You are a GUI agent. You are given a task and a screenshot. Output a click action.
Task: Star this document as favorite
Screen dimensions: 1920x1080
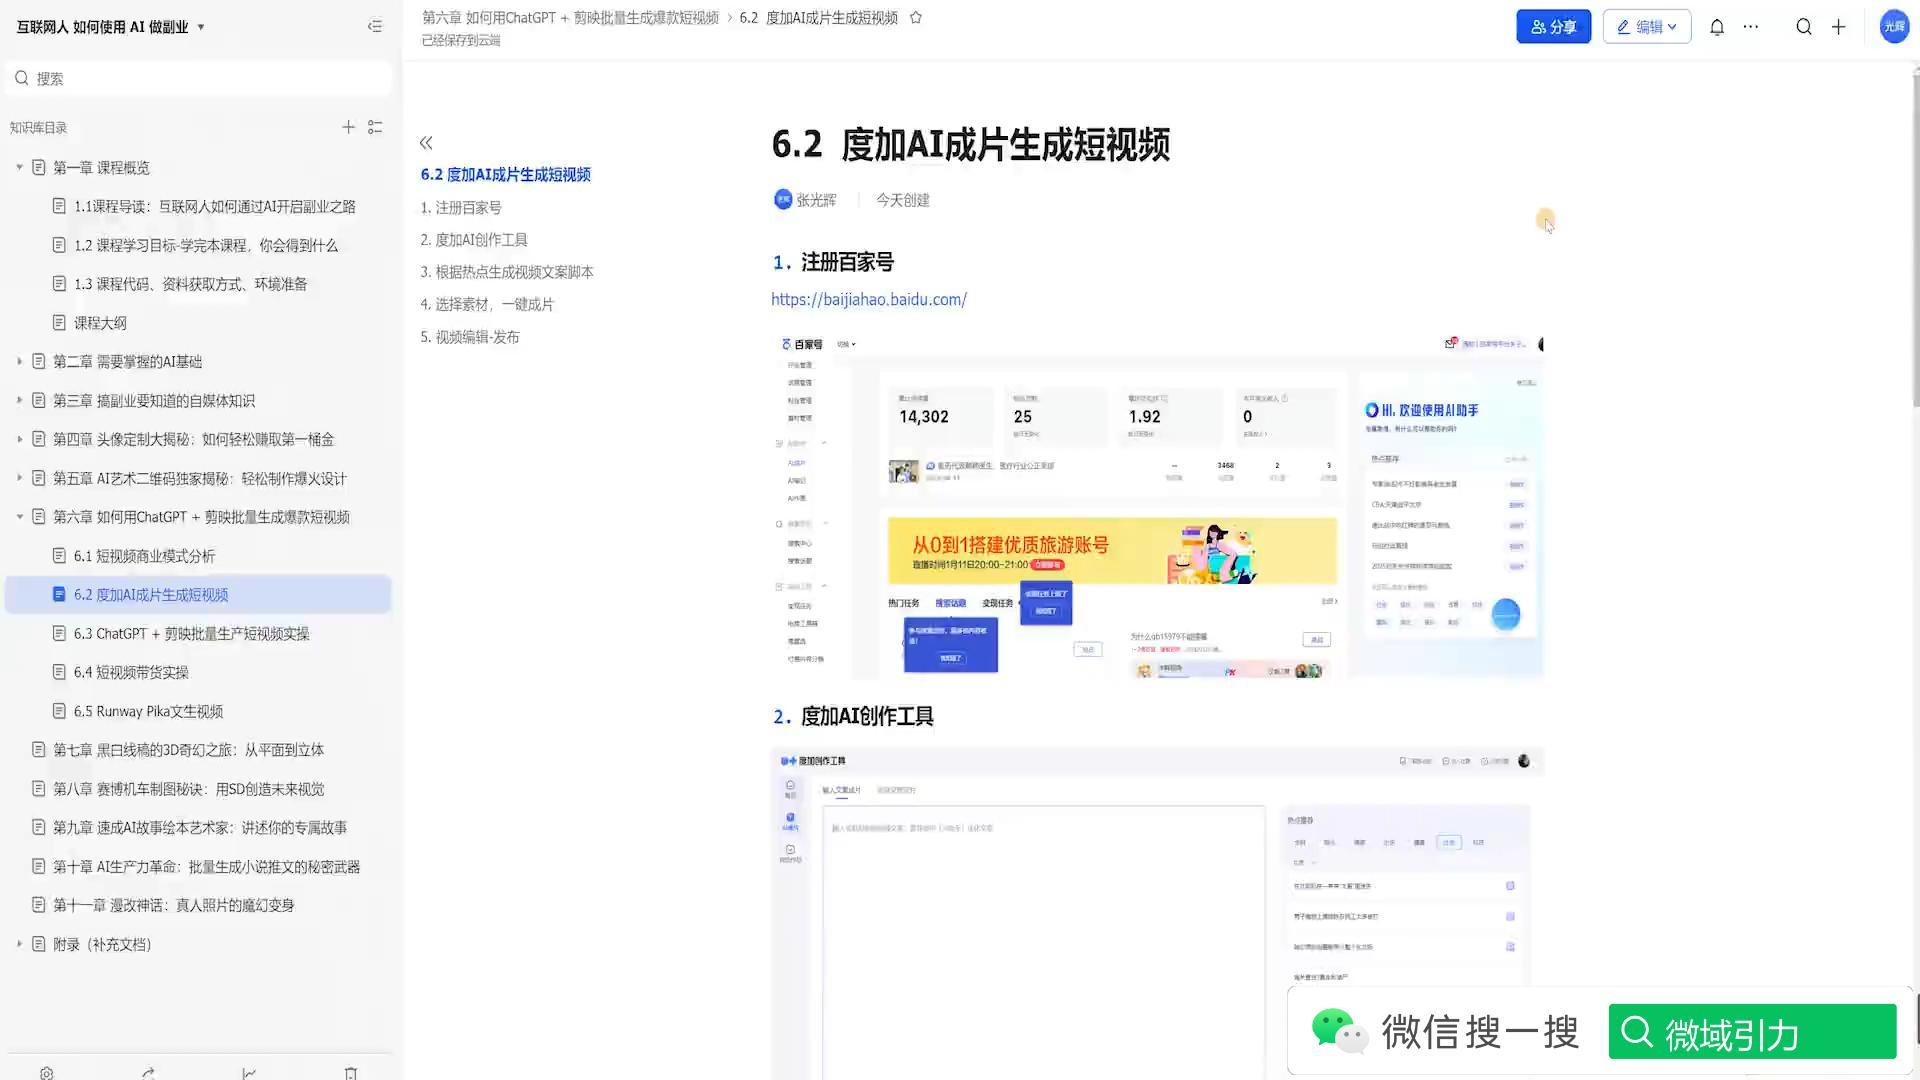coord(915,17)
